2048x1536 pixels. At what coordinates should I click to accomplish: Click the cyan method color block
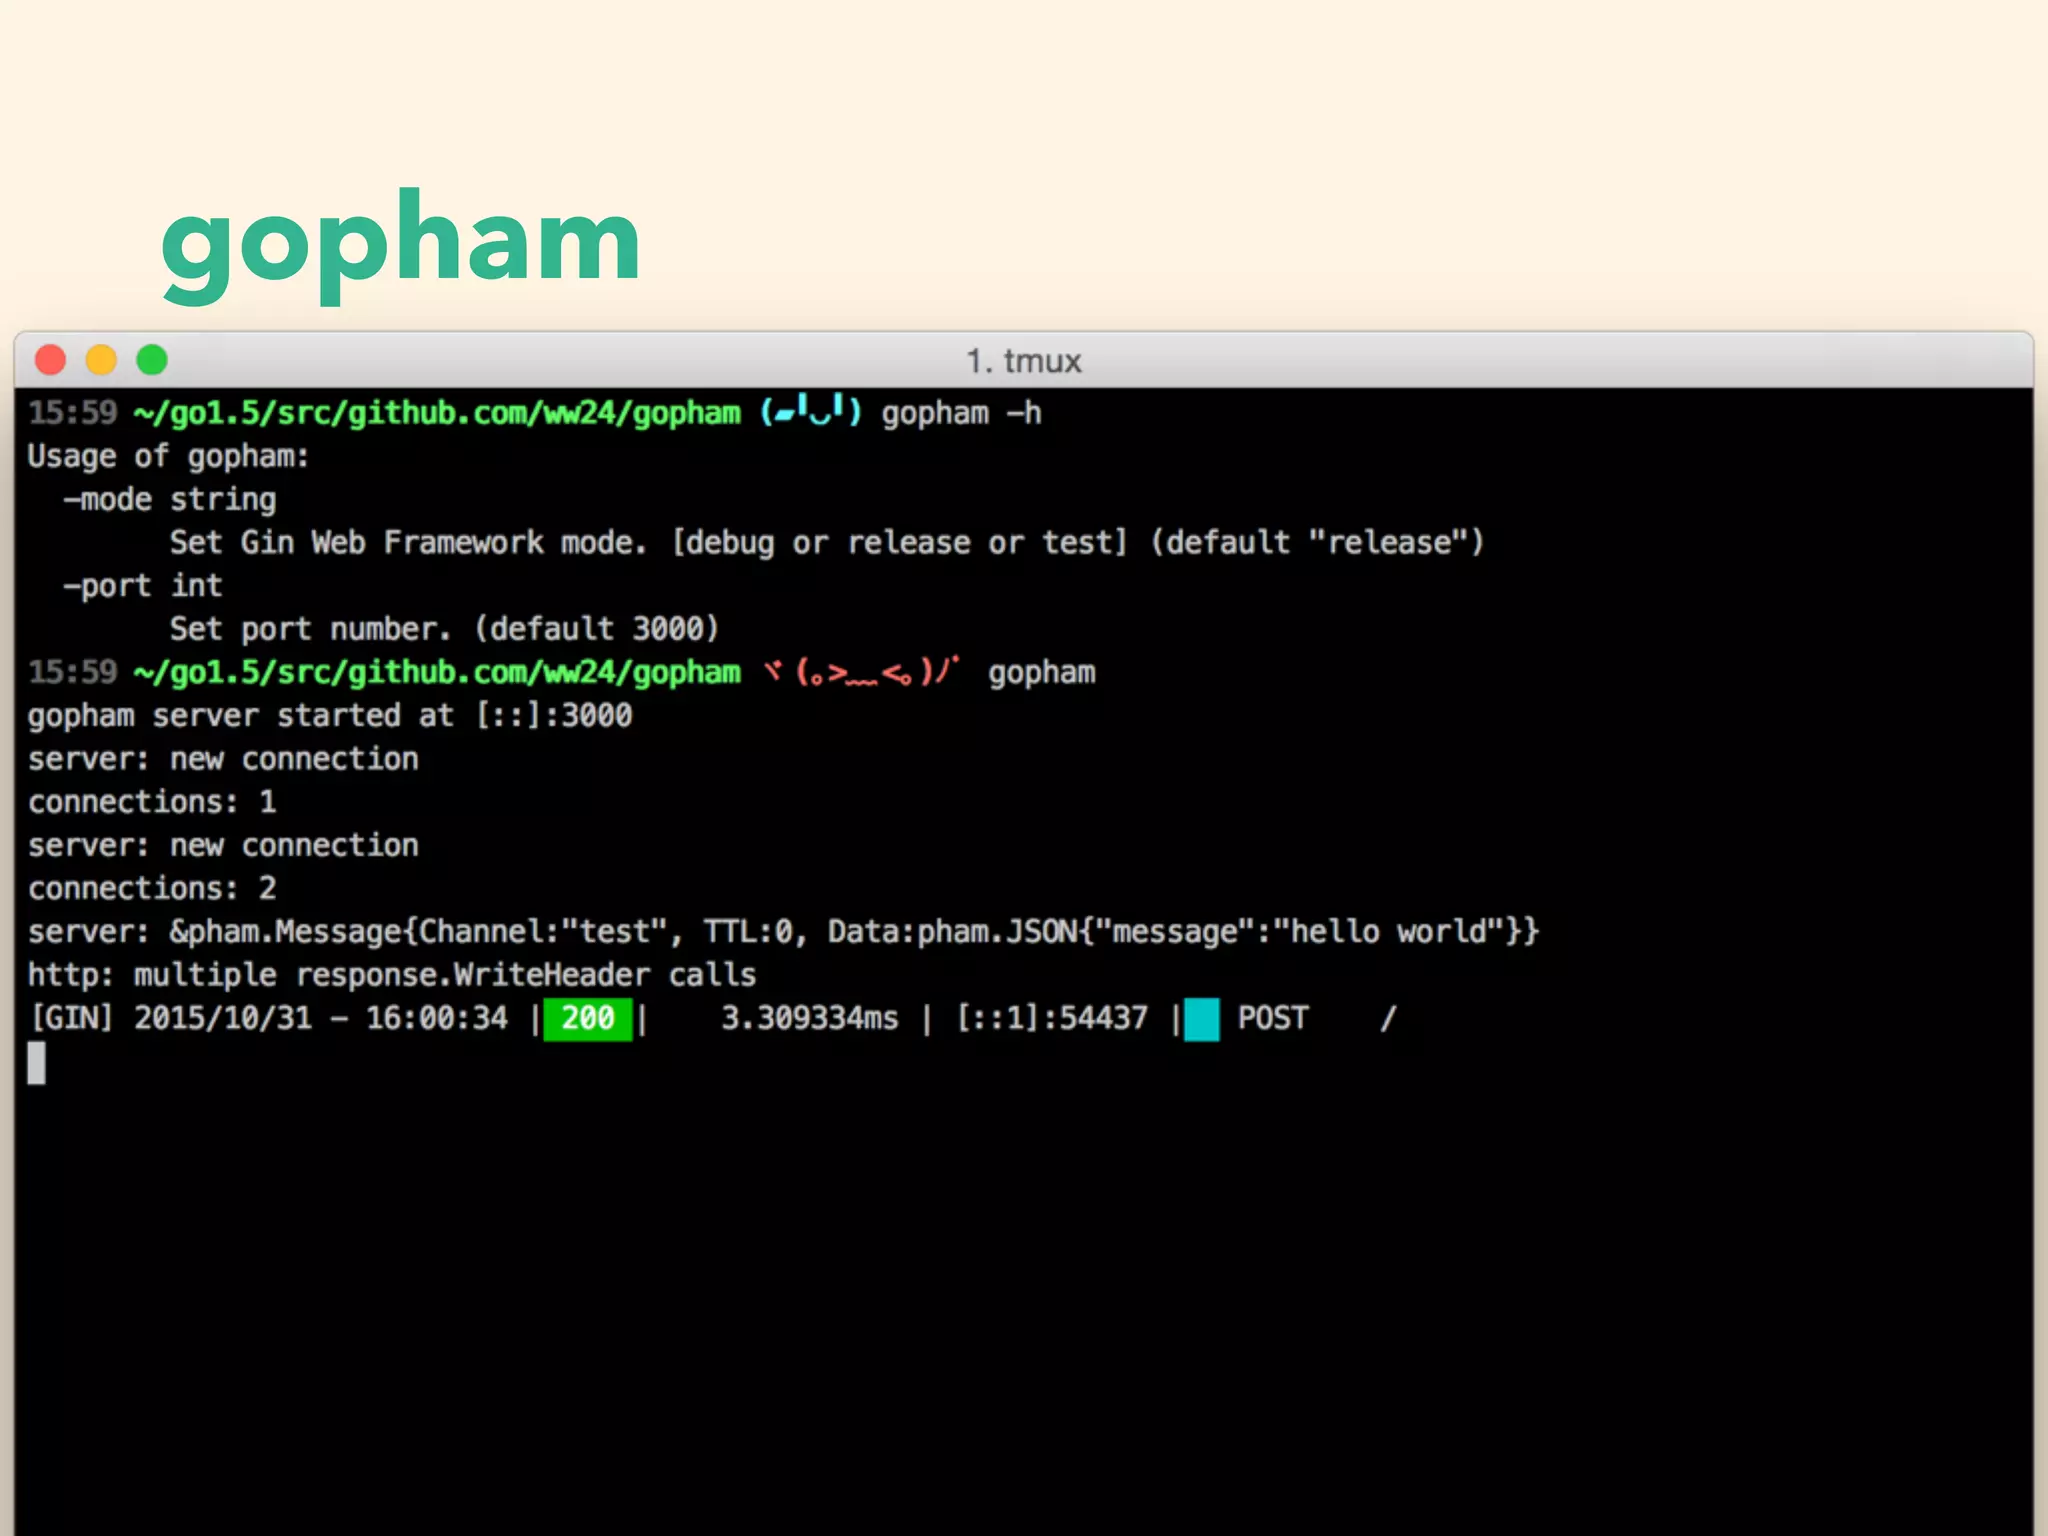click(1202, 1019)
